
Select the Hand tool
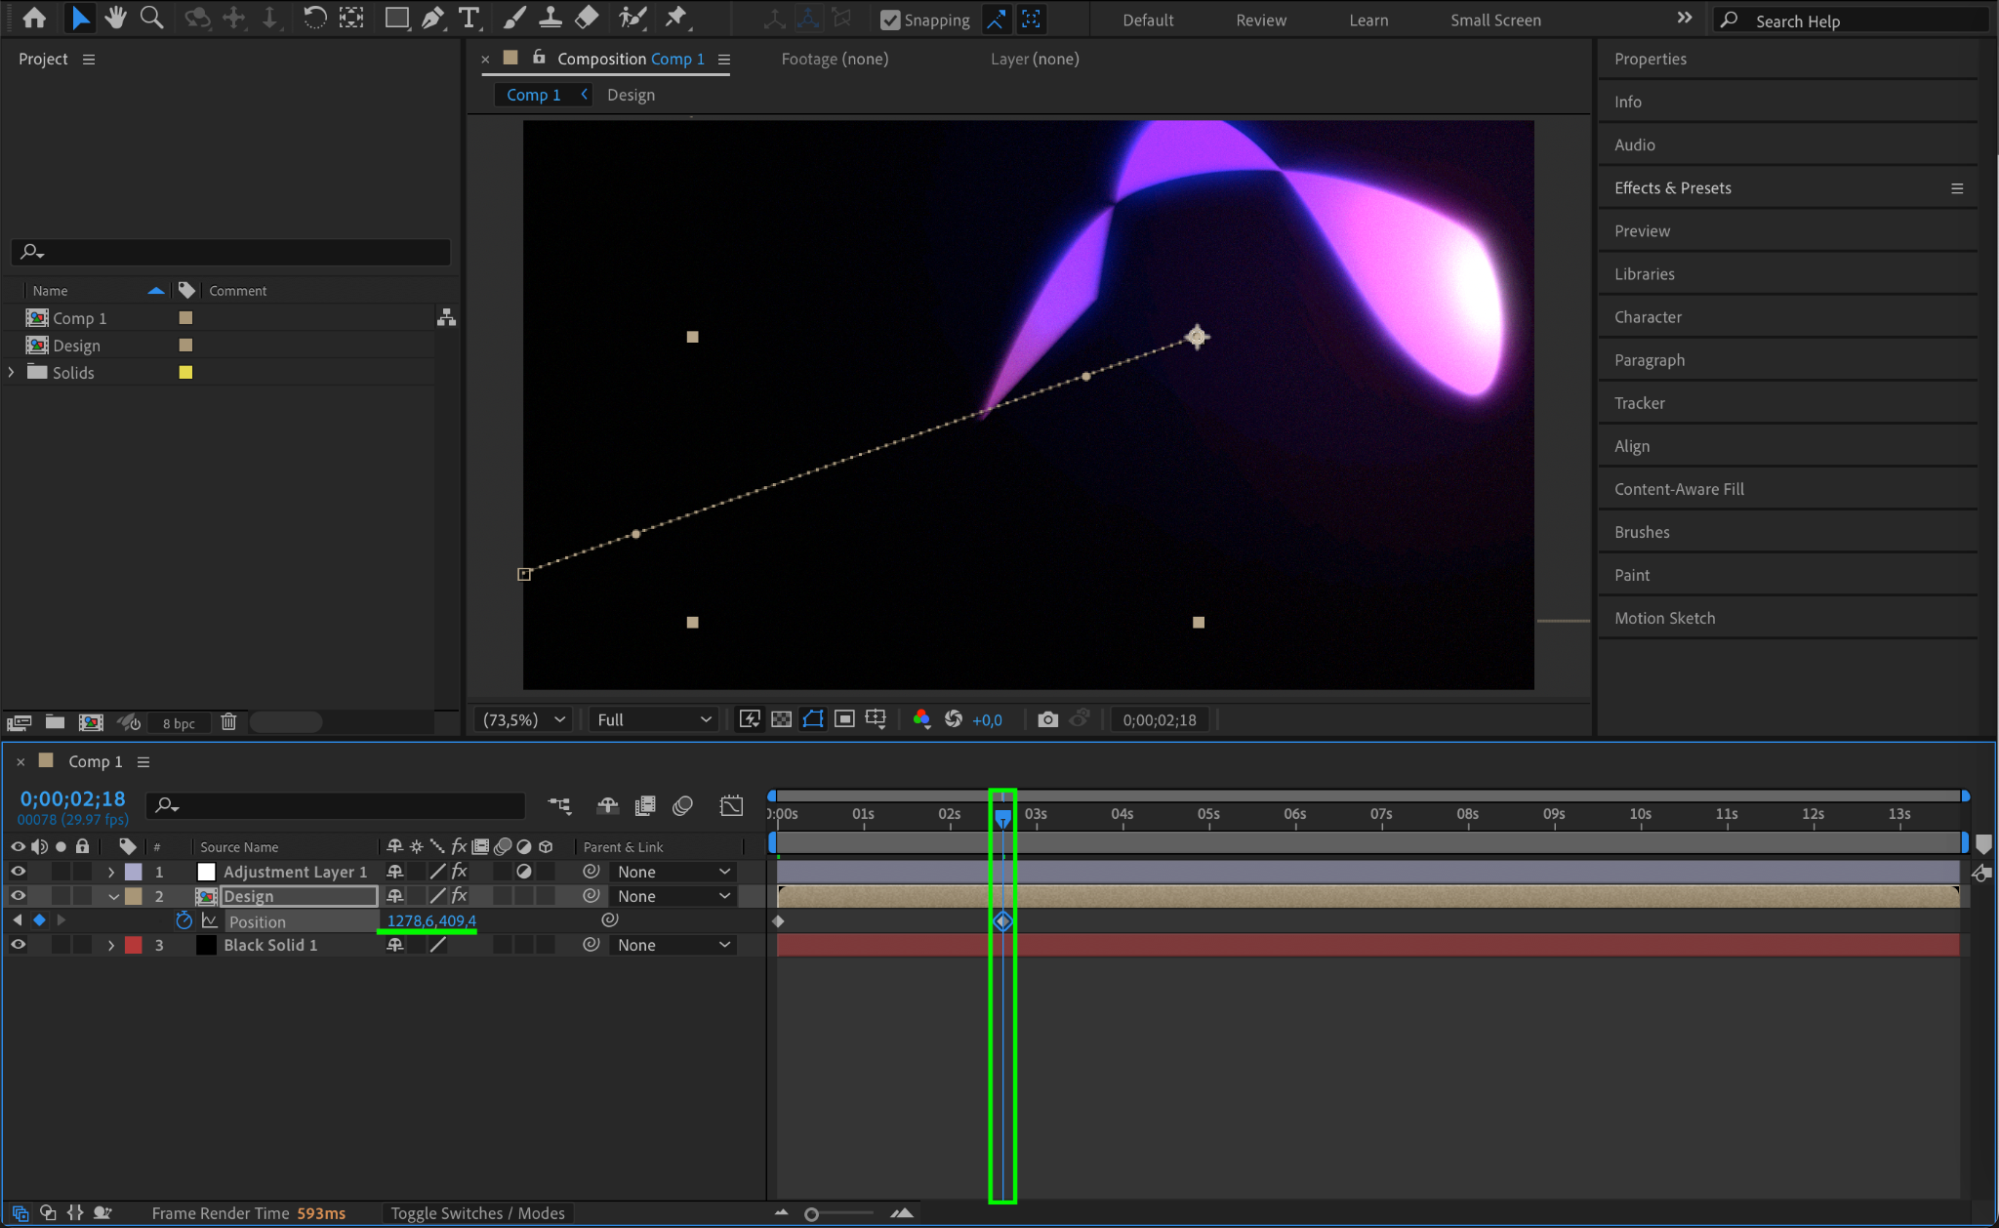(115, 18)
